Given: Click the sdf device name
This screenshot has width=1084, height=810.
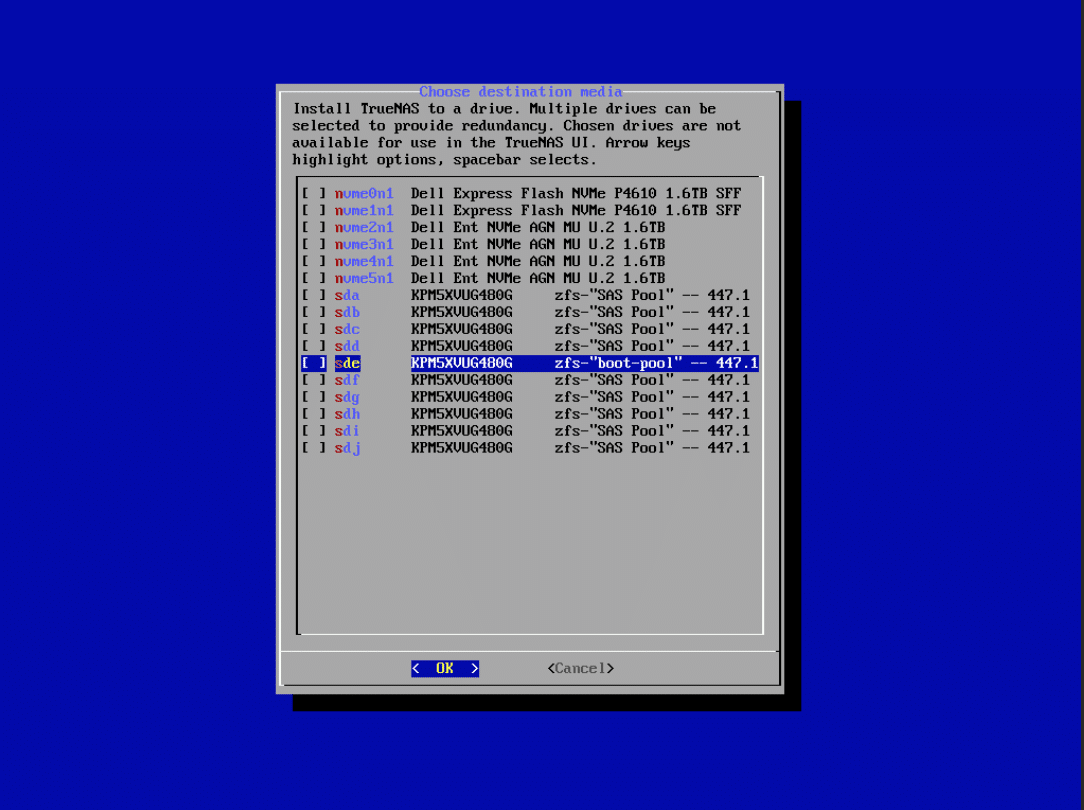Looking at the screenshot, I should click(347, 379).
